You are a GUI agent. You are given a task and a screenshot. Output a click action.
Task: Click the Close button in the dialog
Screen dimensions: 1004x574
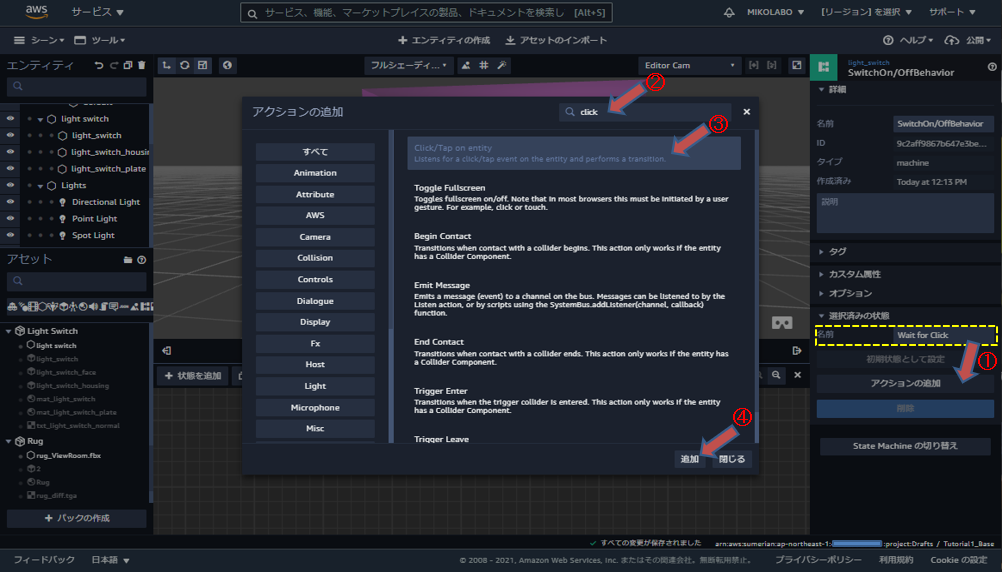click(732, 459)
